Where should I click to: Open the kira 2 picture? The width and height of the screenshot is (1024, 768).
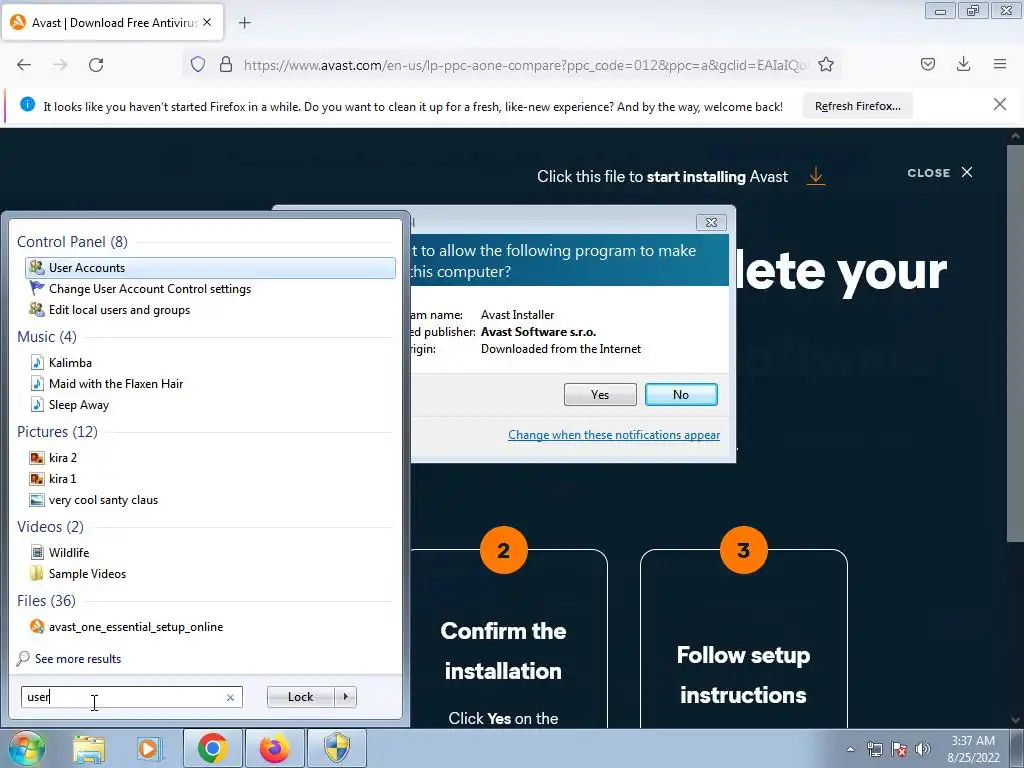[x=63, y=457]
